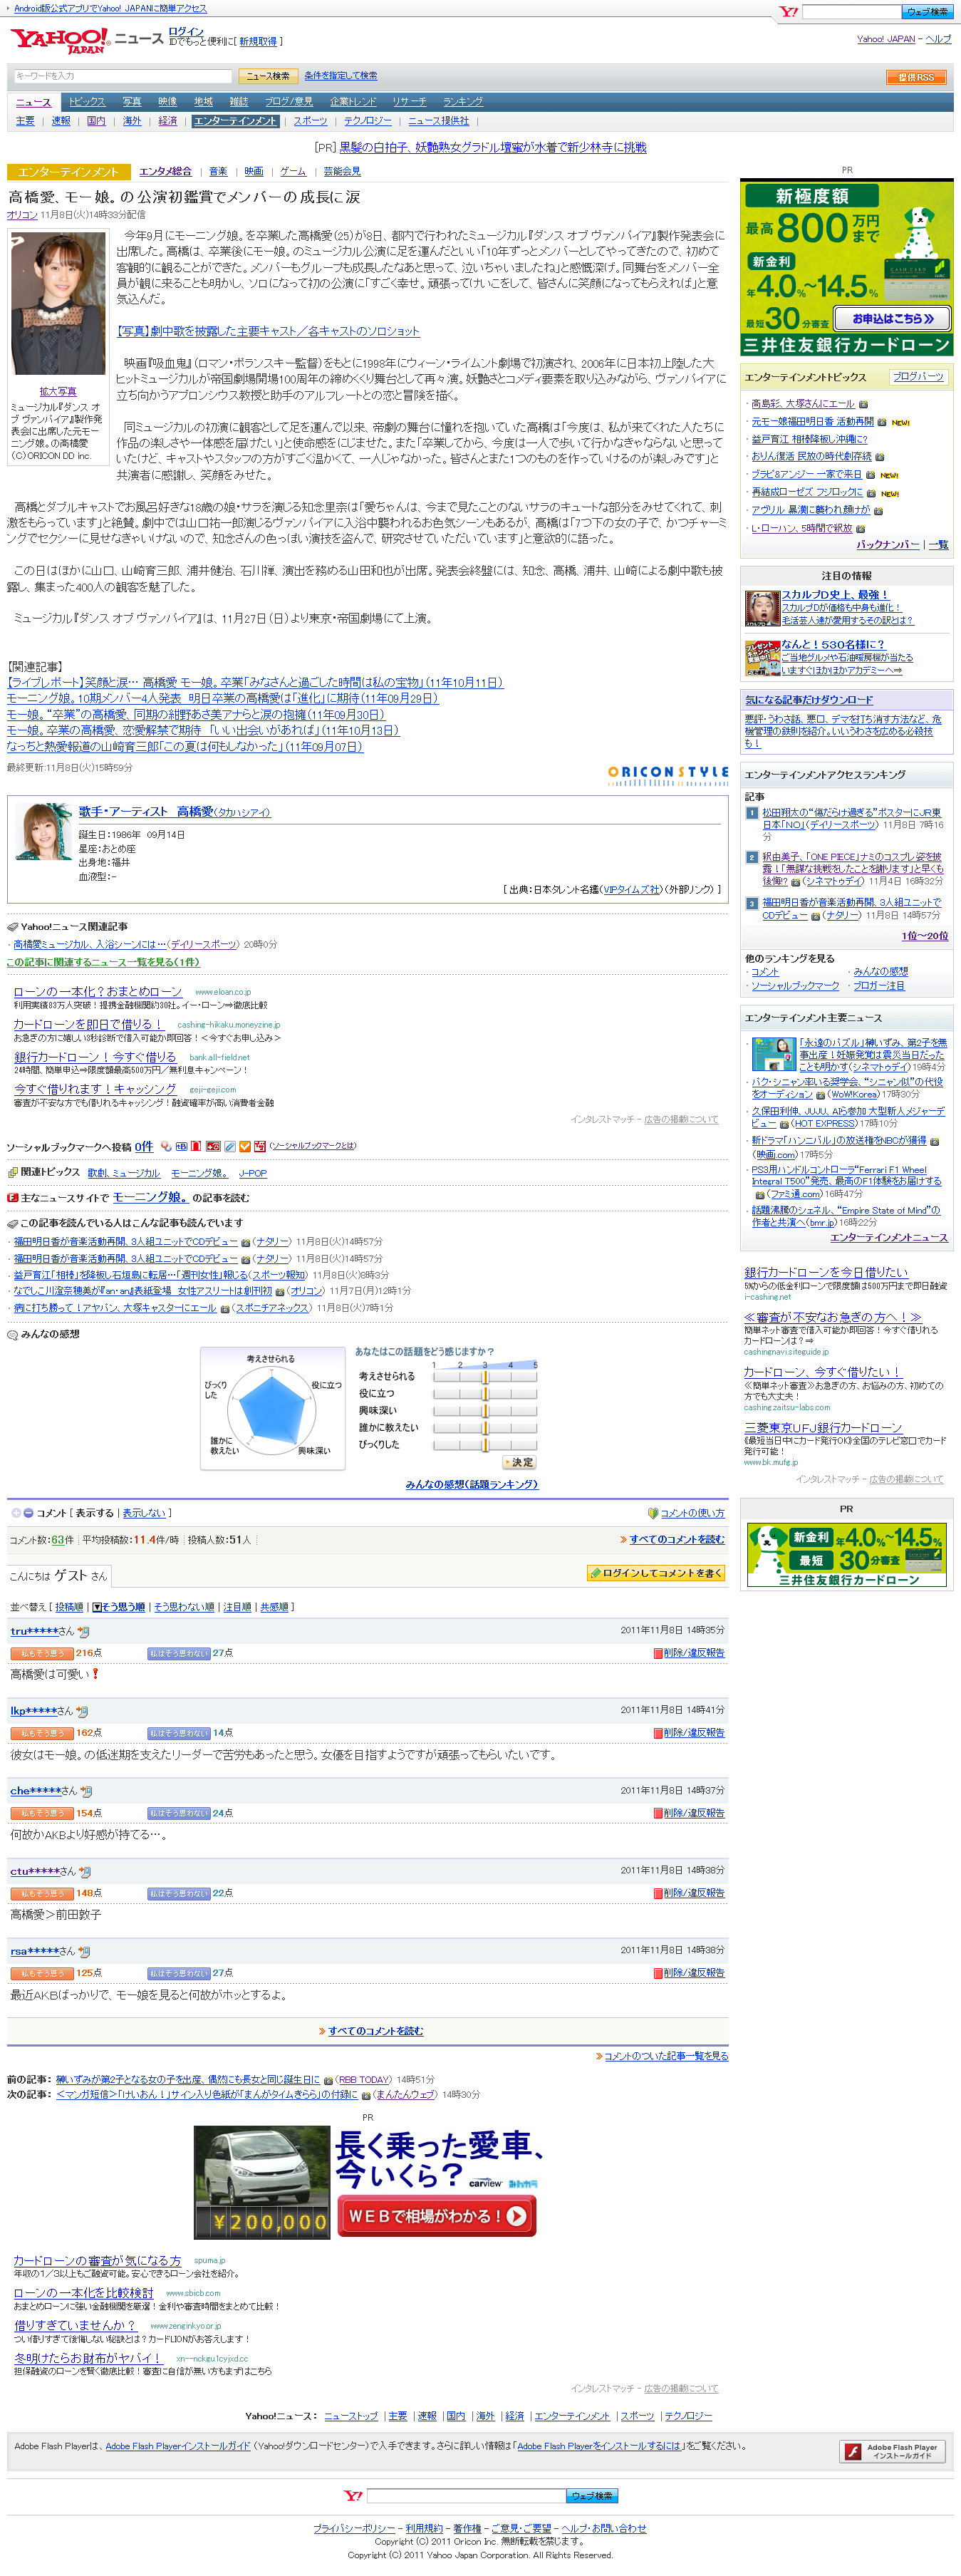
Task: Click the profile icon next to che***** commenter
Action: click(86, 1791)
